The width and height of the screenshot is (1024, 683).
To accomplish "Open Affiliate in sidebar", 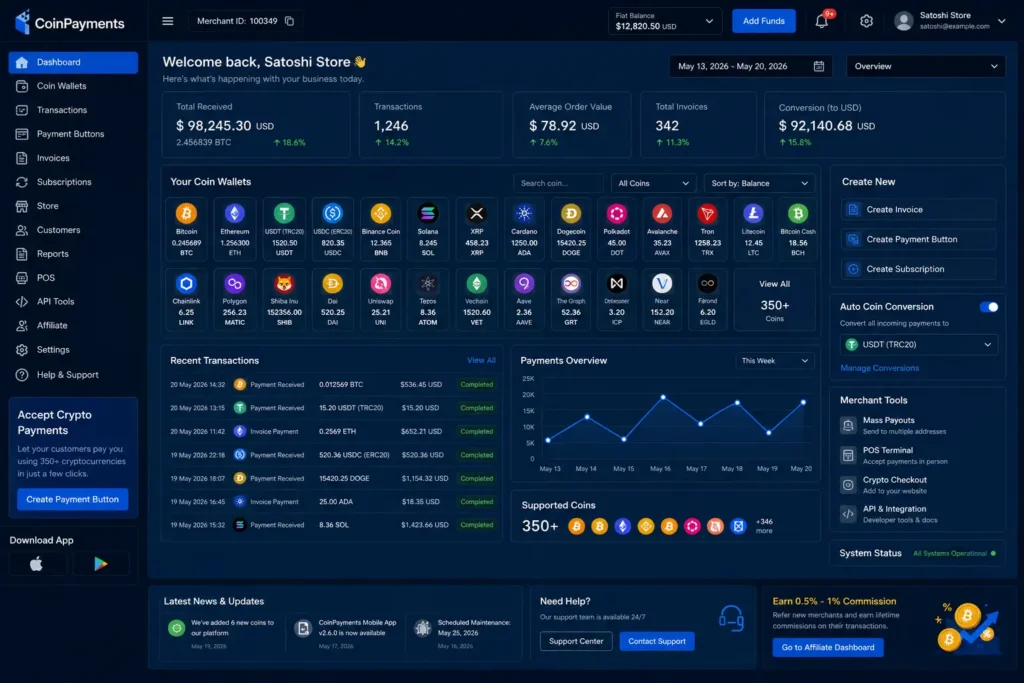I will [73, 325].
